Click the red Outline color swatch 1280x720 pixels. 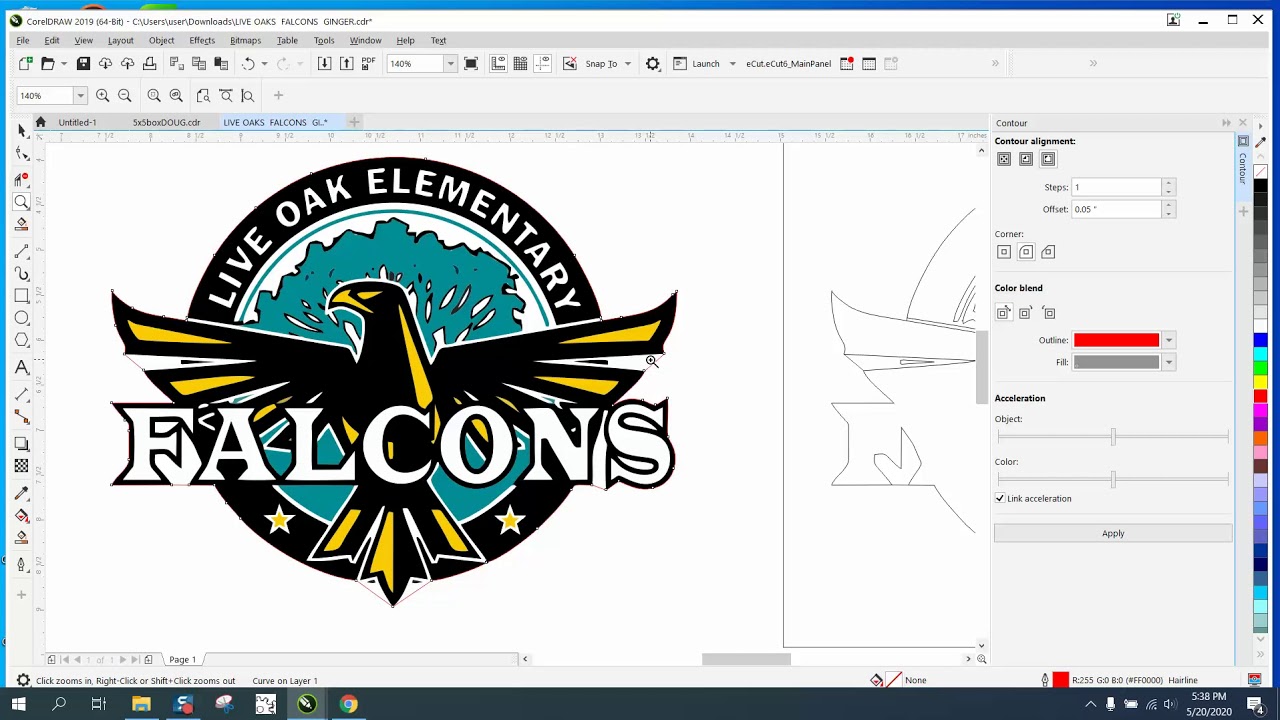pyautogui.click(x=1116, y=341)
